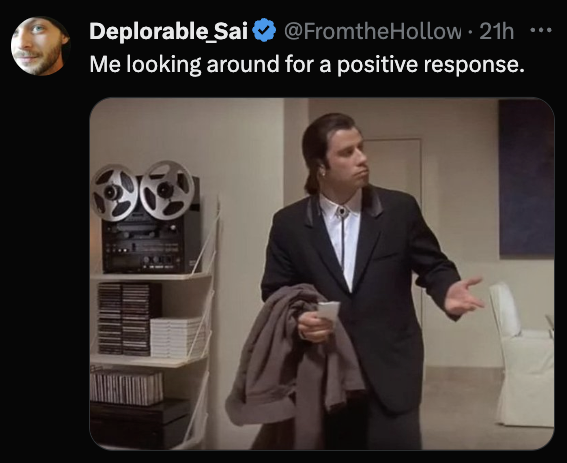Click the row of CDs on lower shelf
The height and width of the screenshot is (463, 567).
pyautogui.click(x=127, y=387)
